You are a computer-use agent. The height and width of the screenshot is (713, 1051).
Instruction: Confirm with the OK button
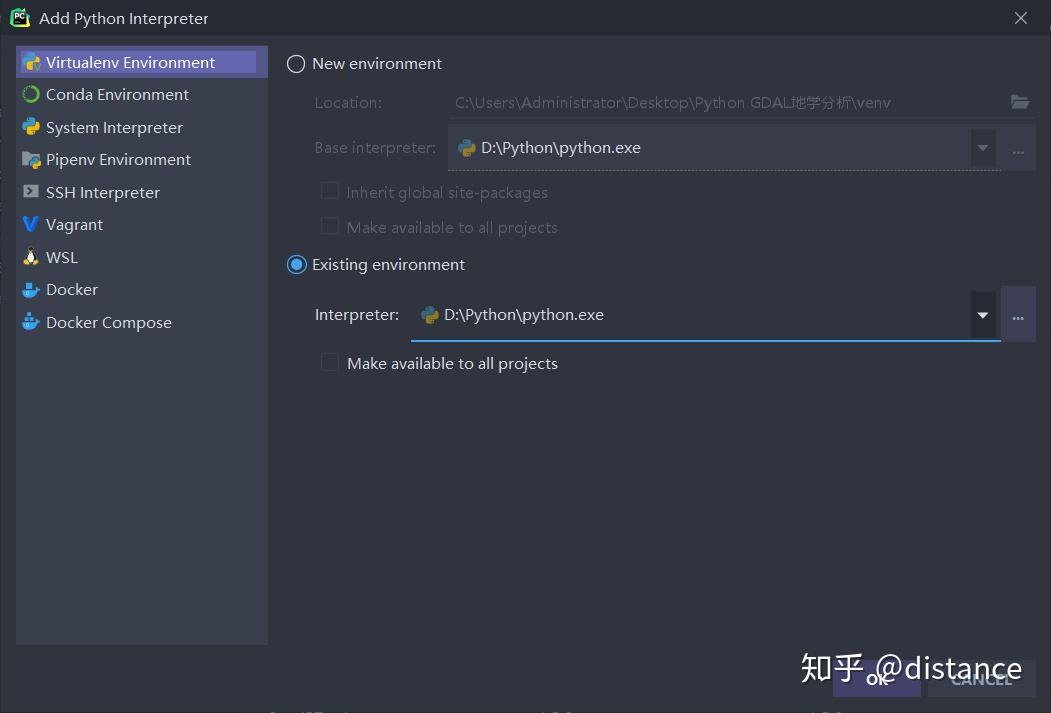click(x=878, y=679)
